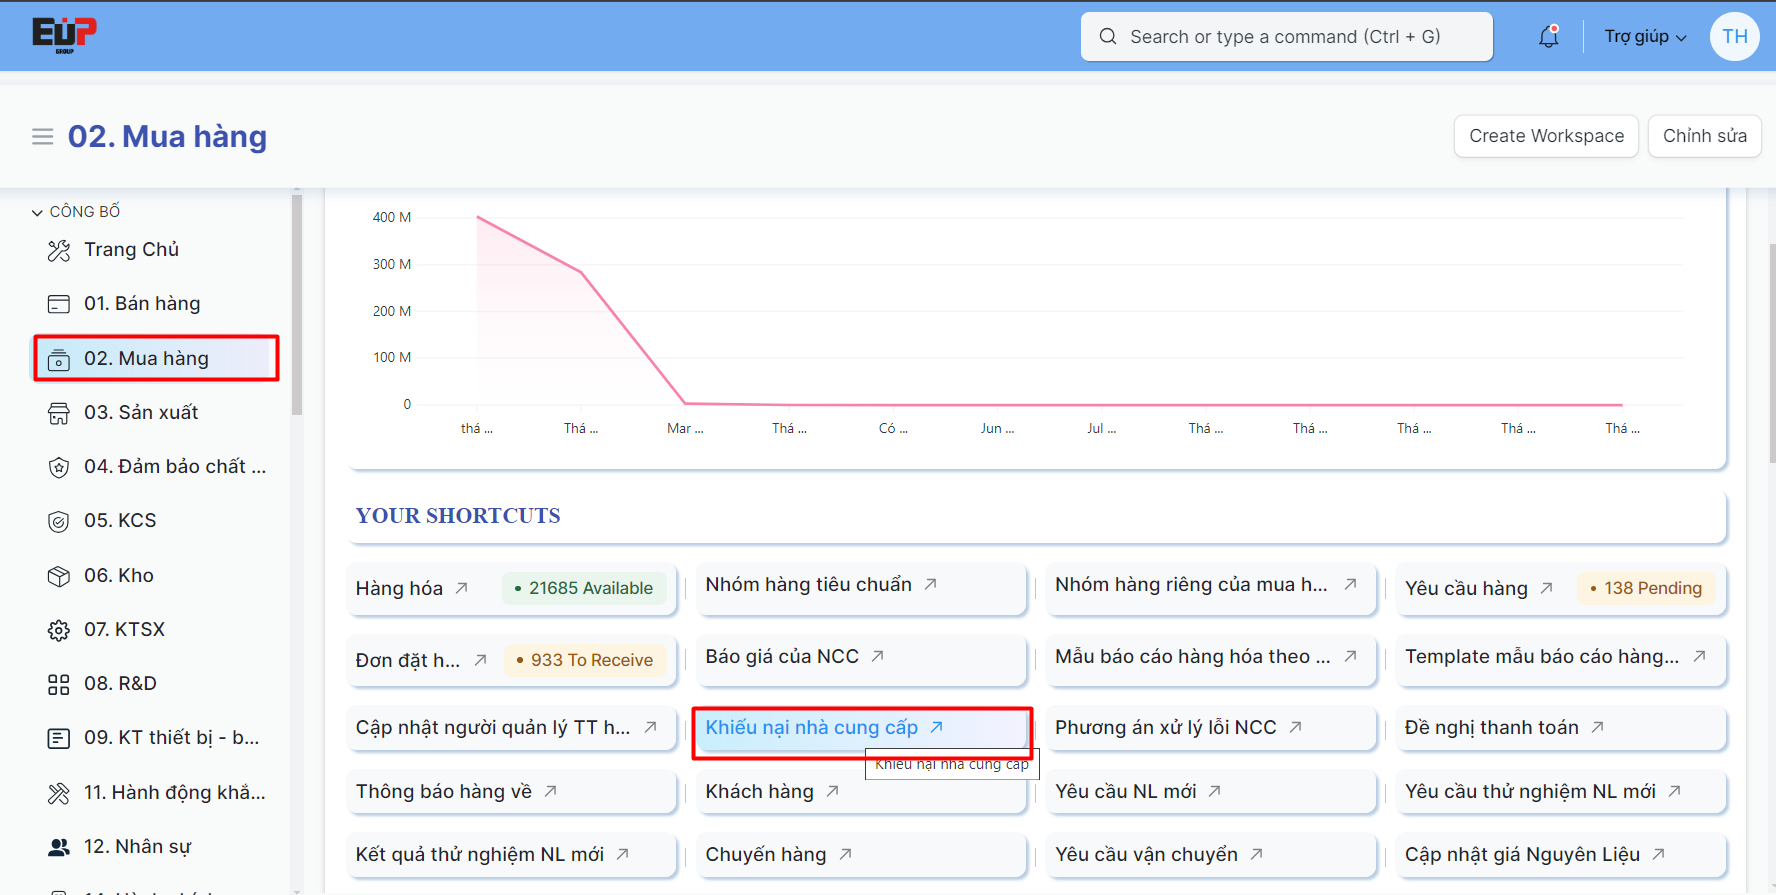Click the Create Workspace button
The image size is (1776, 895).
[x=1545, y=136]
